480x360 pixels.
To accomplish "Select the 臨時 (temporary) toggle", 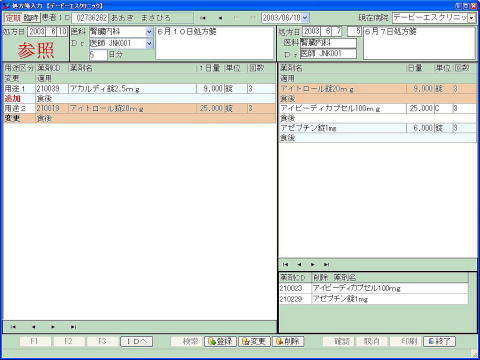I will 31,18.
